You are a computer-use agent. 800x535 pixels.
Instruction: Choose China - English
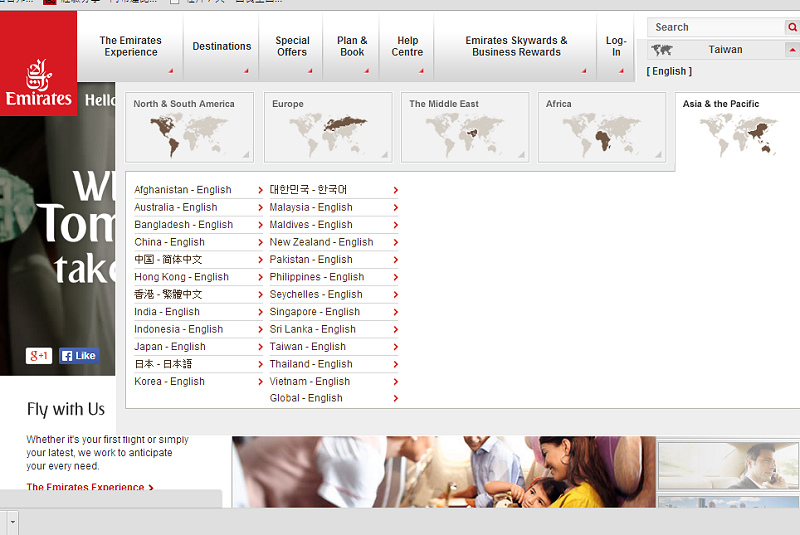click(169, 242)
